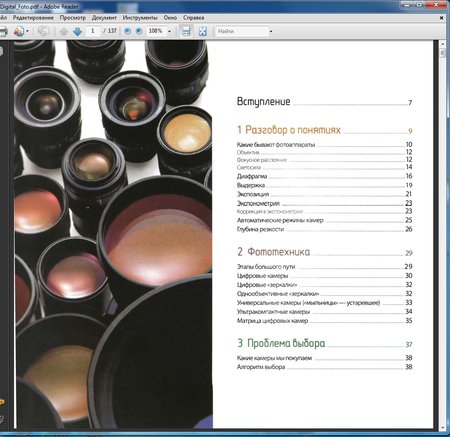Zoom out with the minus button

pos(127,31)
